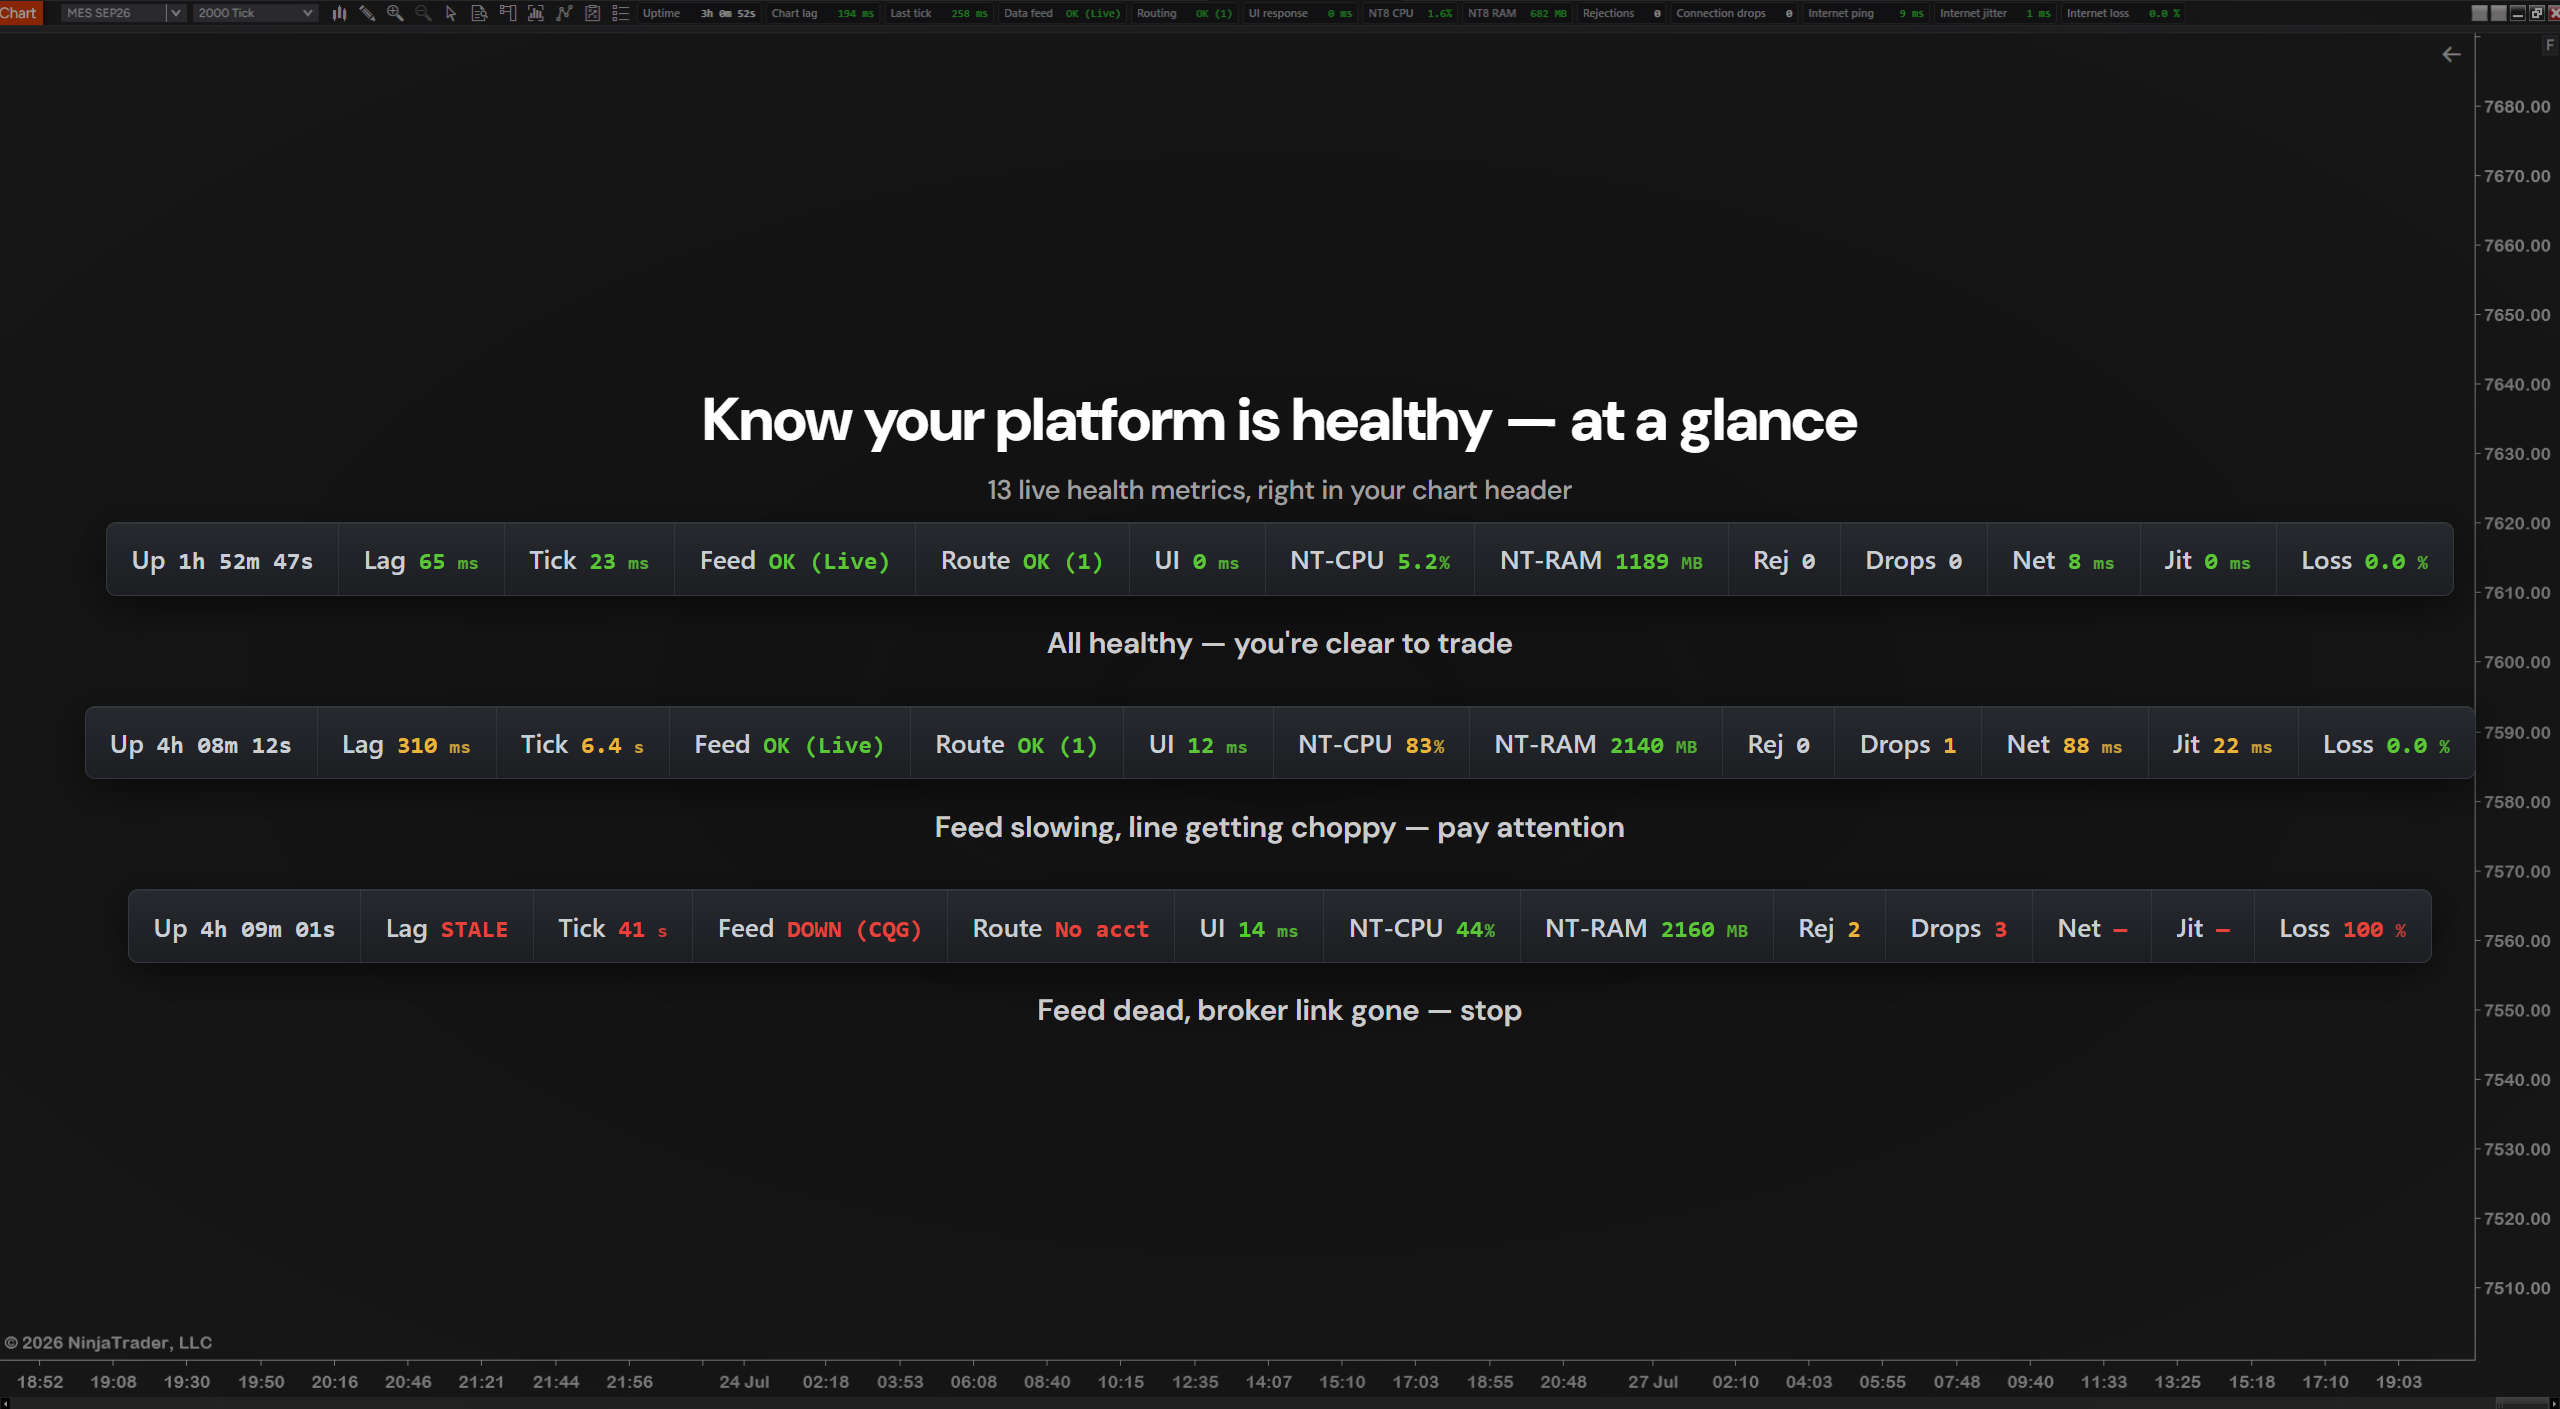Click the Tick 6.4 s cell

pyautogui.click(x=582, y=744)
